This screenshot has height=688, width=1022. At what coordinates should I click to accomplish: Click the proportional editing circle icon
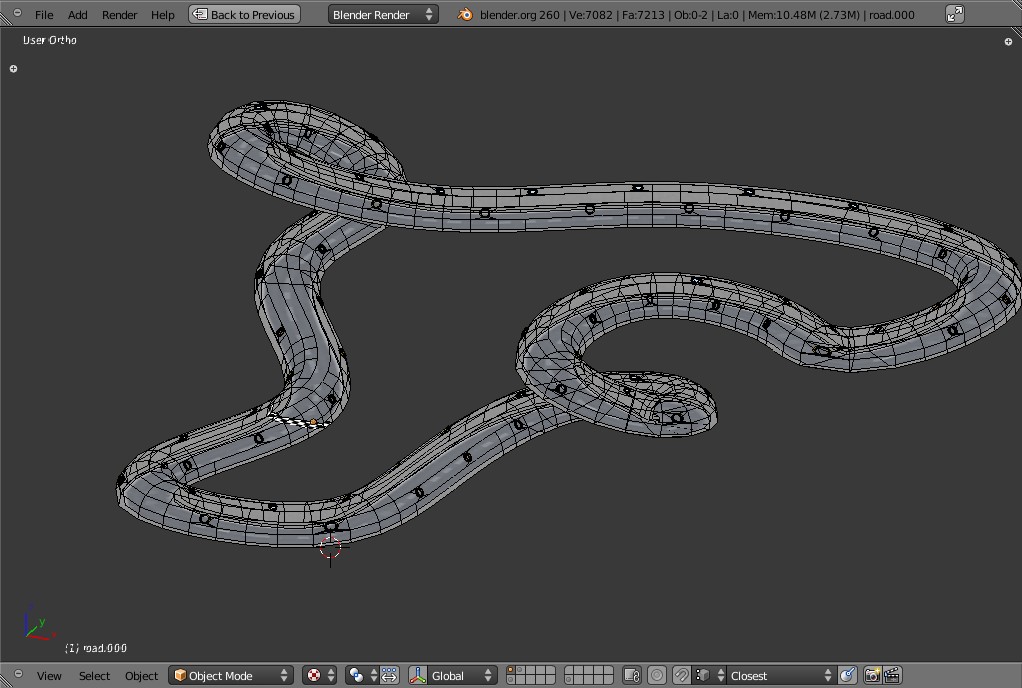657,676
